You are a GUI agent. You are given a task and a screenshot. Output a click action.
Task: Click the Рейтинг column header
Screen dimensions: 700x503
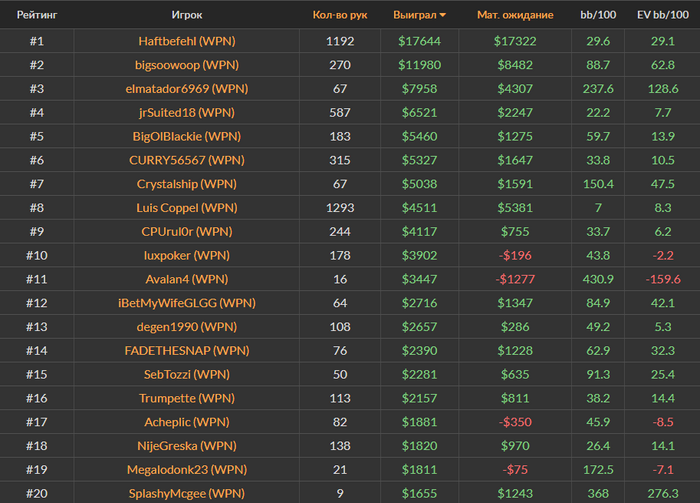pyautogui.click(x=37, y=16)
